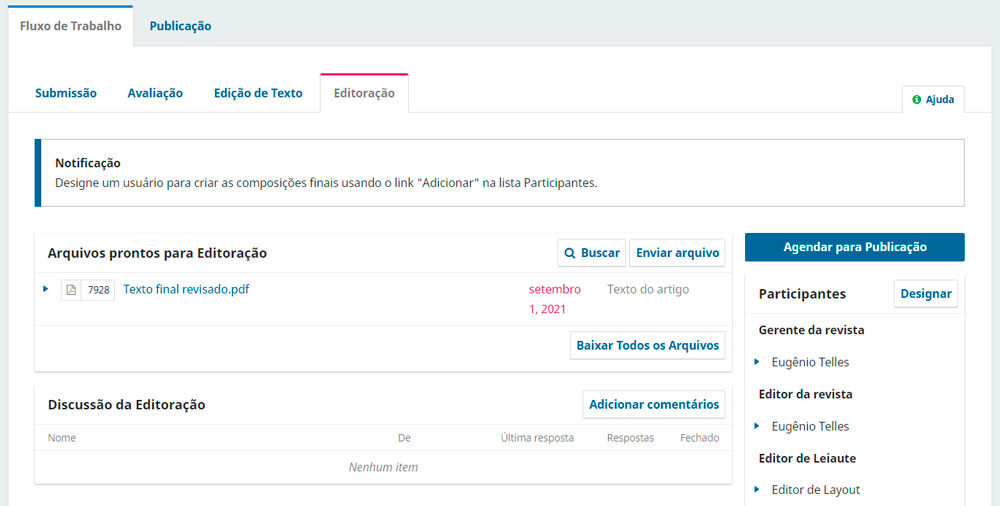
Task: Click the Editor da revista role heading
Action: (805, 394)
